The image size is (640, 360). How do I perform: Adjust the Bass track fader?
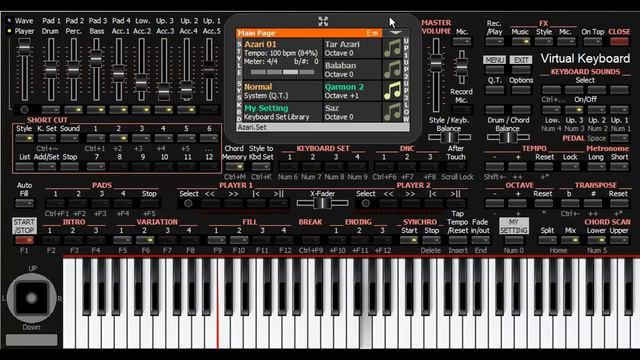pyautogui.click(x=96, y=59)
